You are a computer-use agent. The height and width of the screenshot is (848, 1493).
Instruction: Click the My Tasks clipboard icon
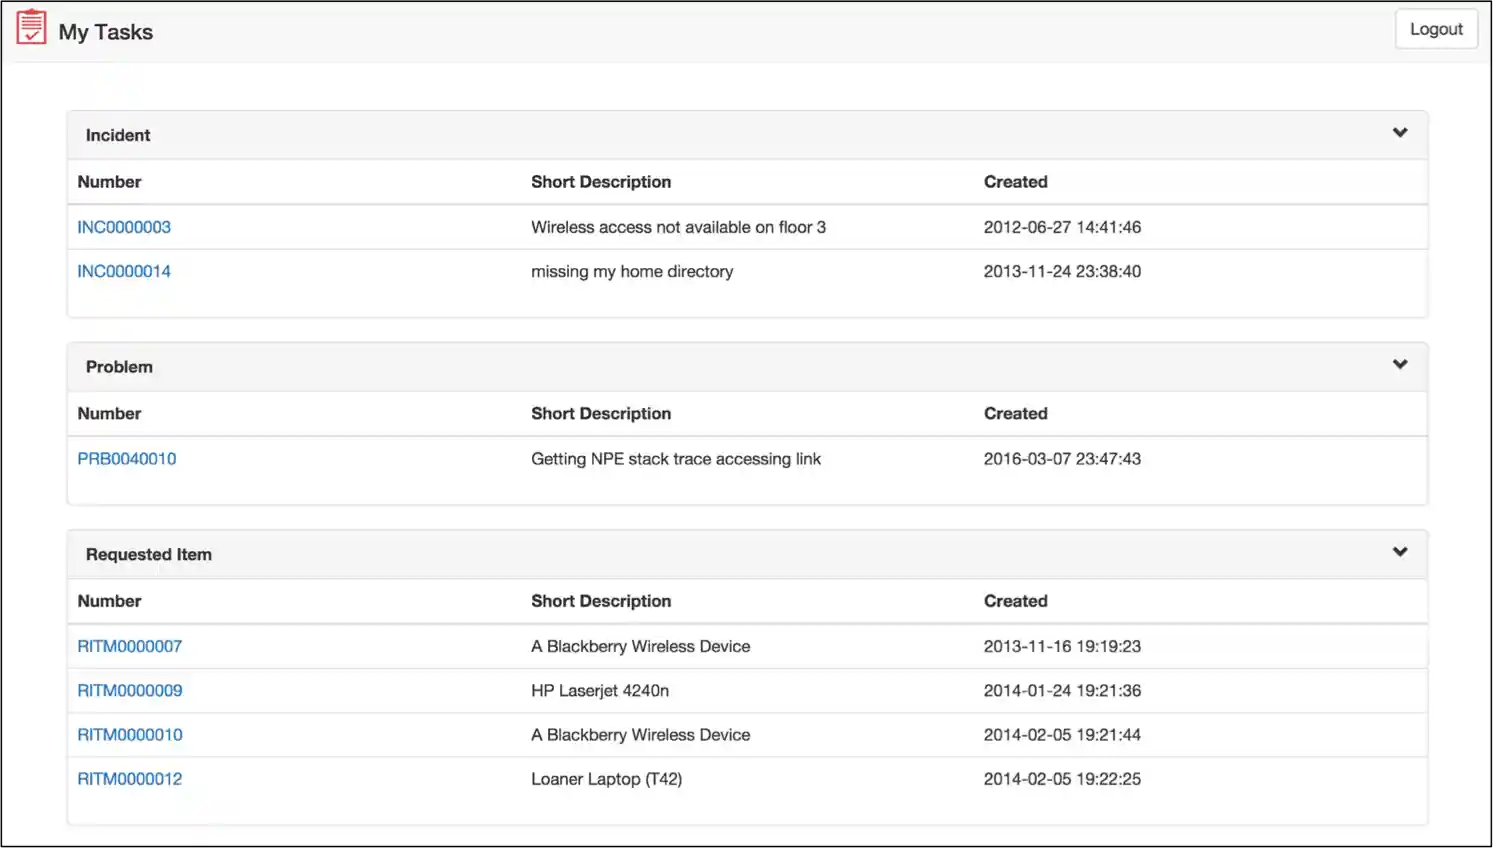point(31,27)
